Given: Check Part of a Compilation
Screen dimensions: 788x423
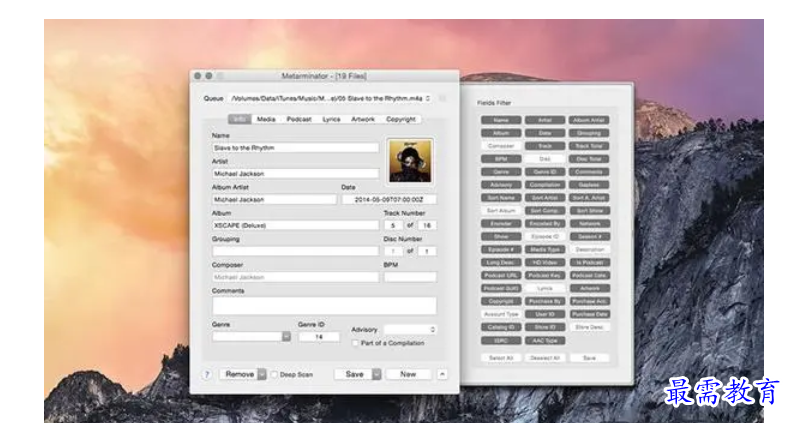Looking at the screenshot, I should 356,343.
